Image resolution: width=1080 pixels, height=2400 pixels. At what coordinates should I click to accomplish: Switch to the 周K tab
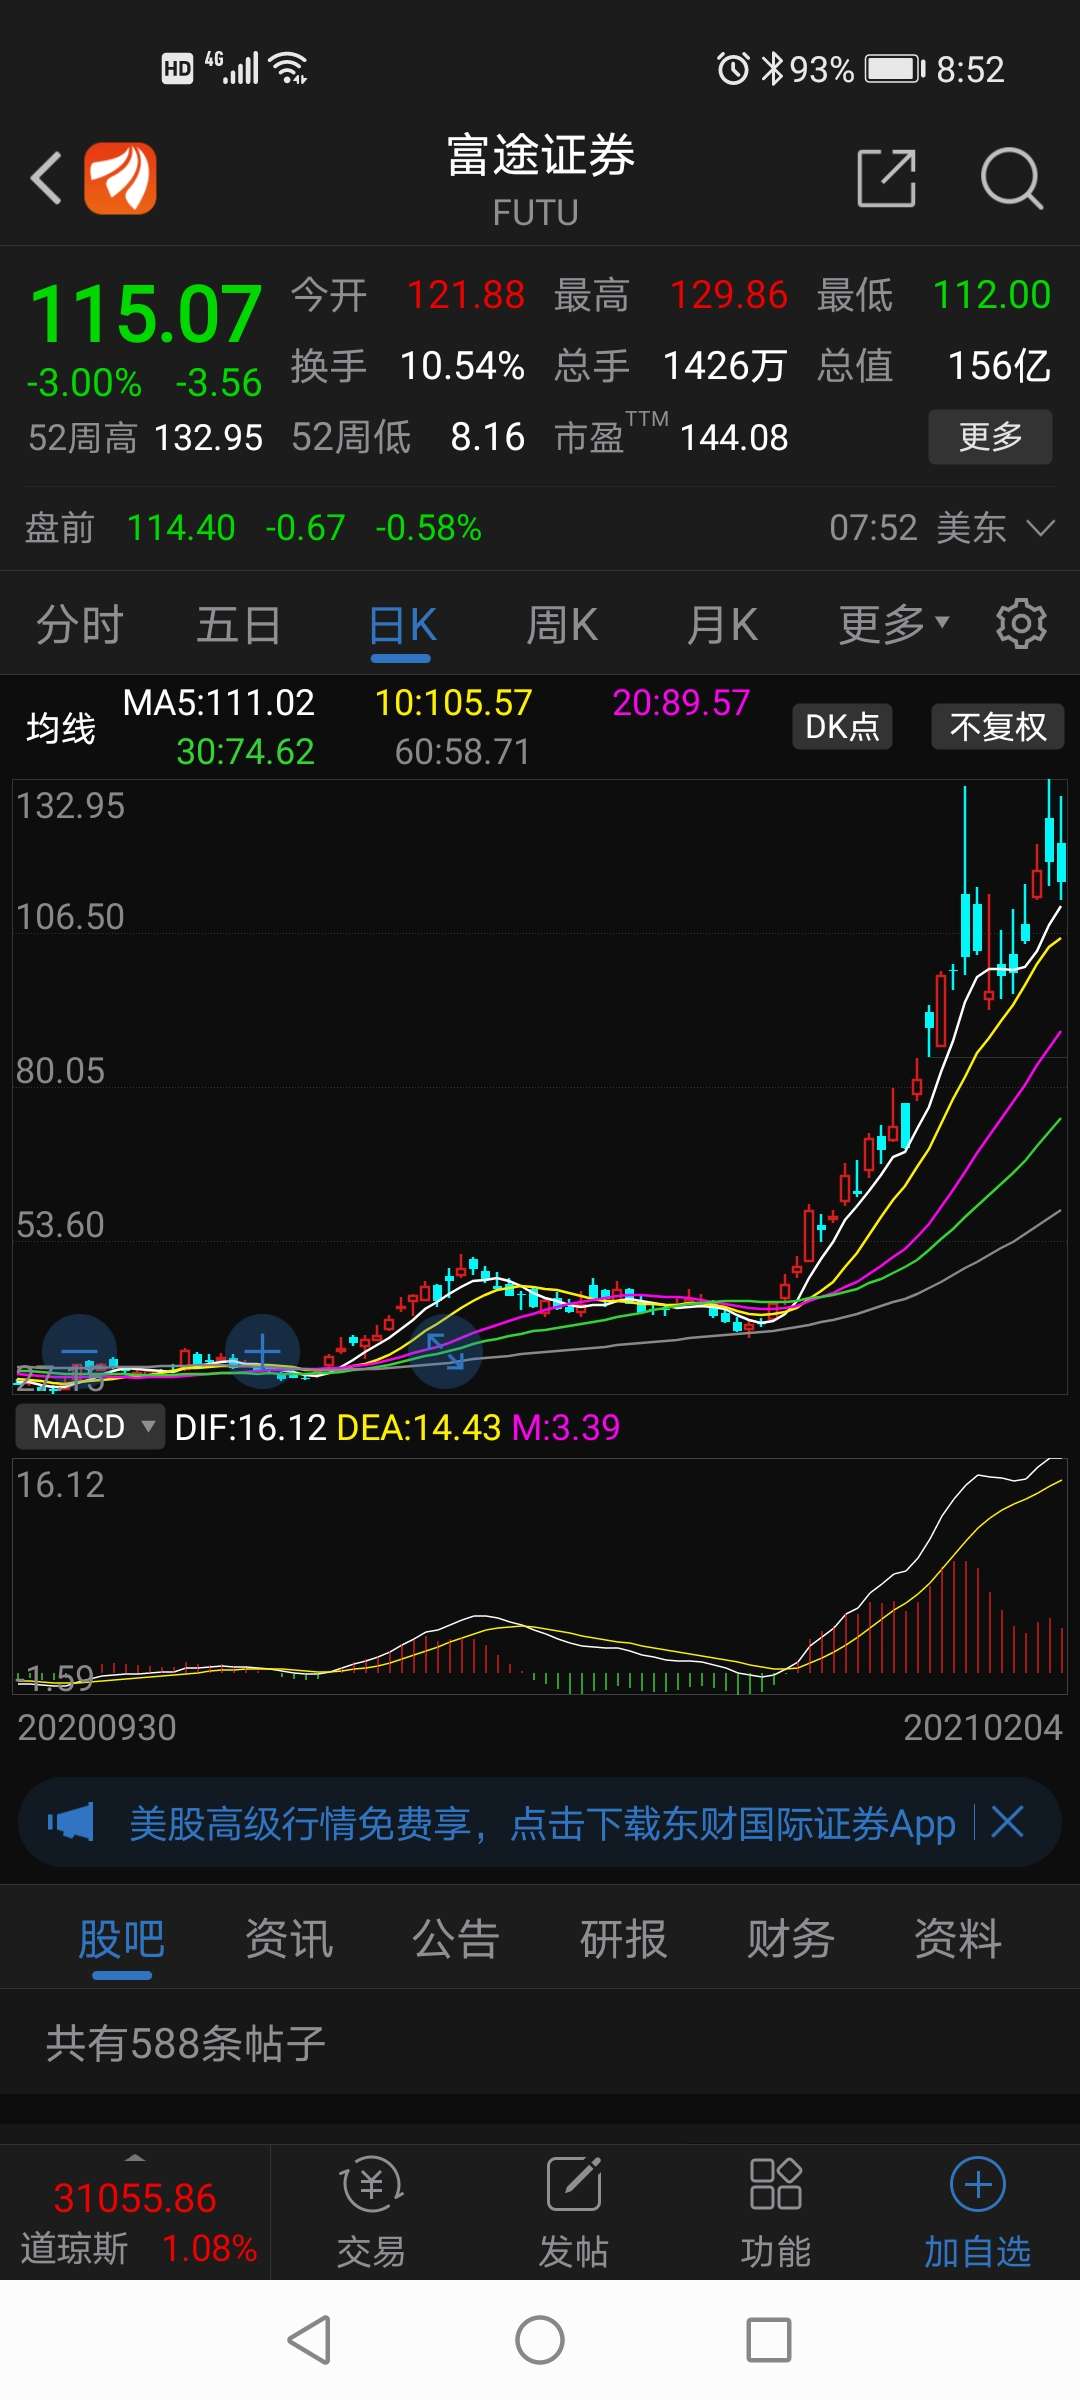click(562, 625)
